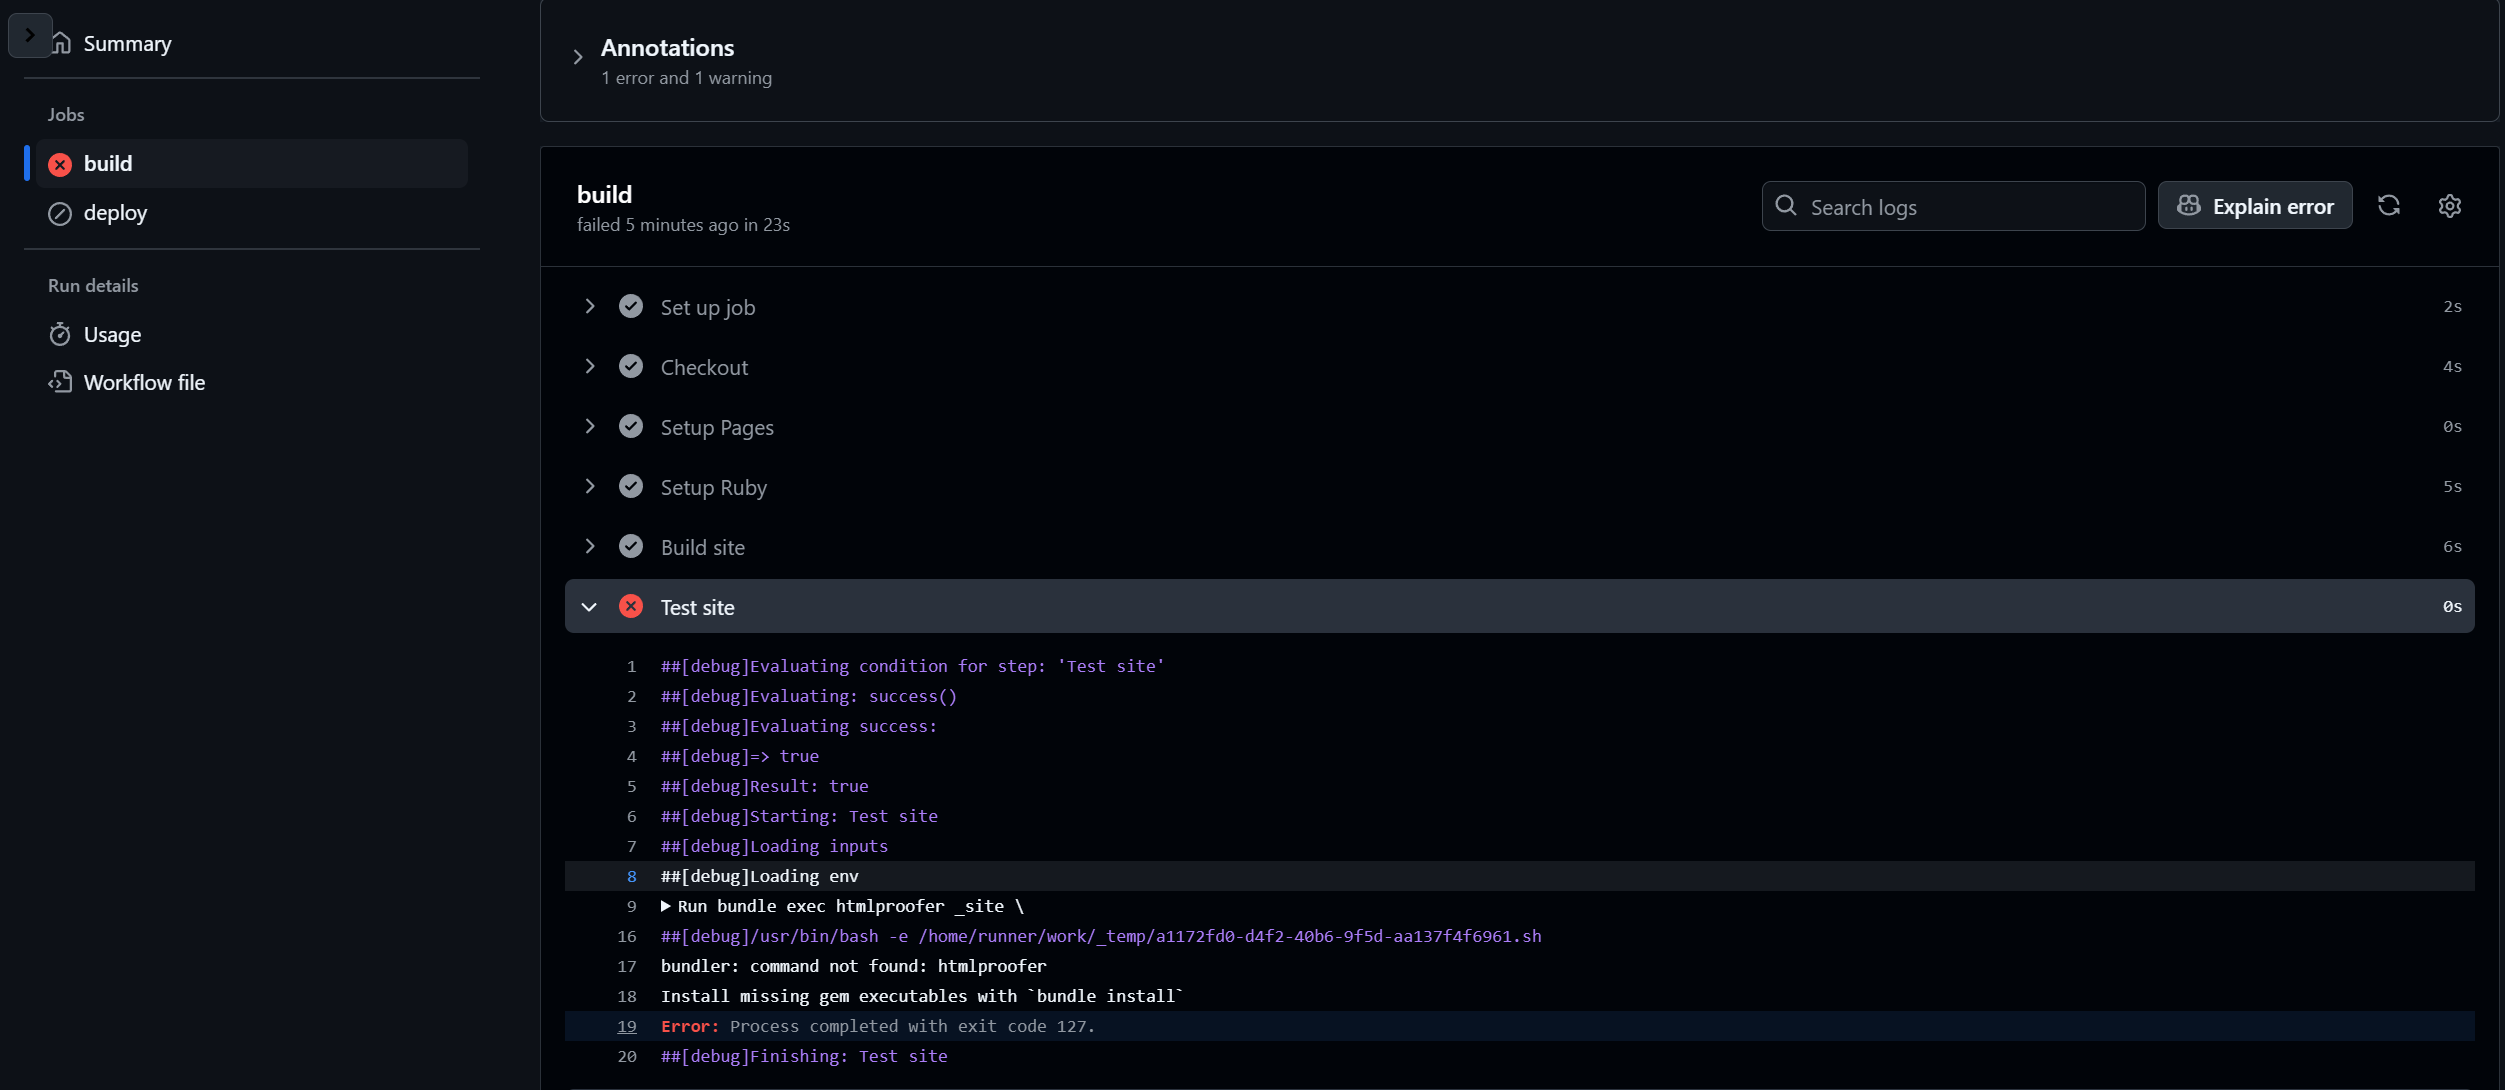
Task: Click log line number 19 link
Action: pyautogui.click(x=627, y=1026)
